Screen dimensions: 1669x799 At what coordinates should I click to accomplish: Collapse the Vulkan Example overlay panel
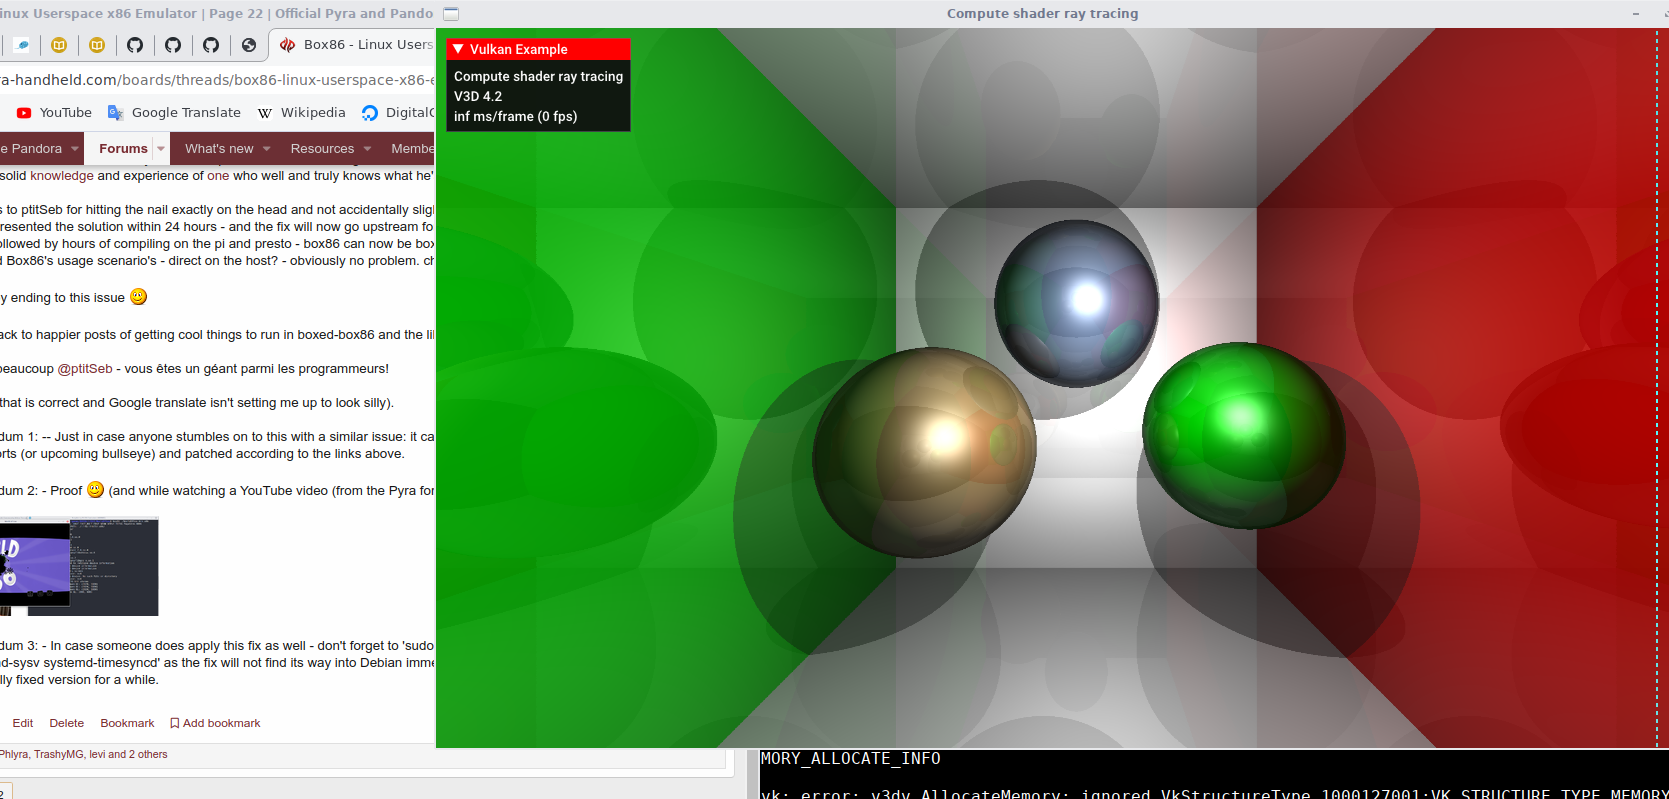point(459,49)
